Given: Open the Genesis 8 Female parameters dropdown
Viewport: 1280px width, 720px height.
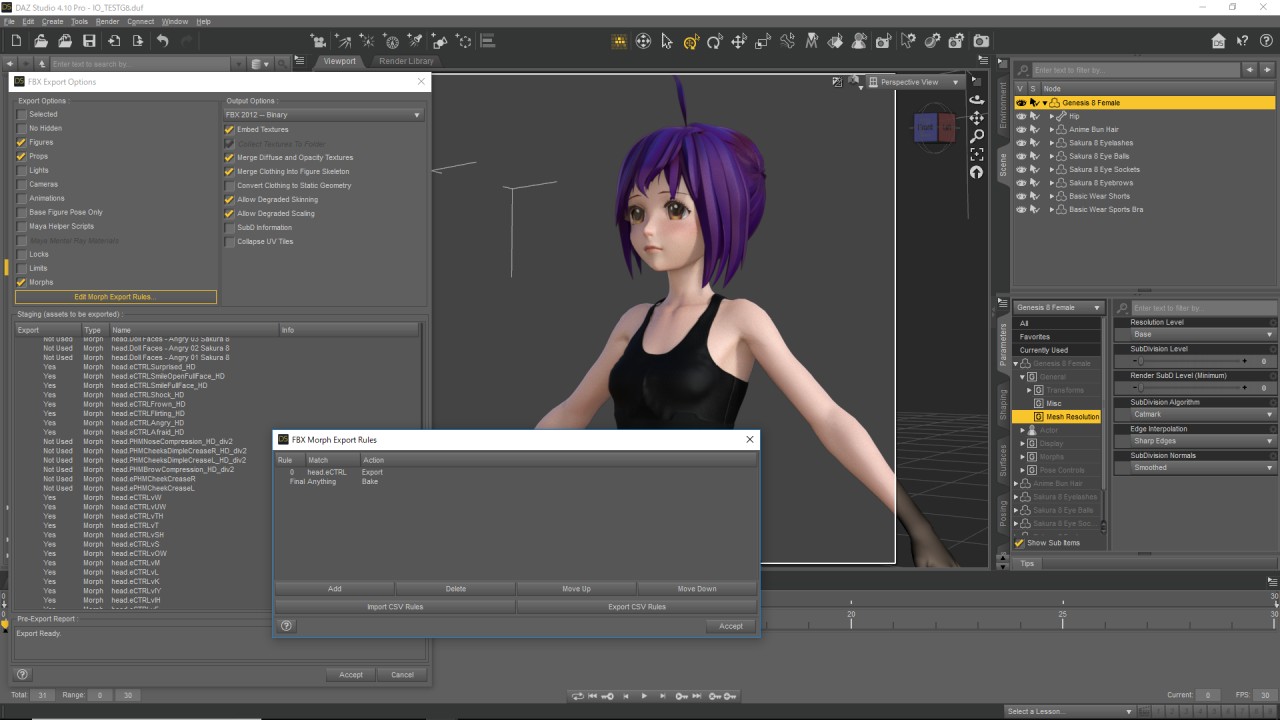Looking at the screenshot, I should pos(1058,307).
